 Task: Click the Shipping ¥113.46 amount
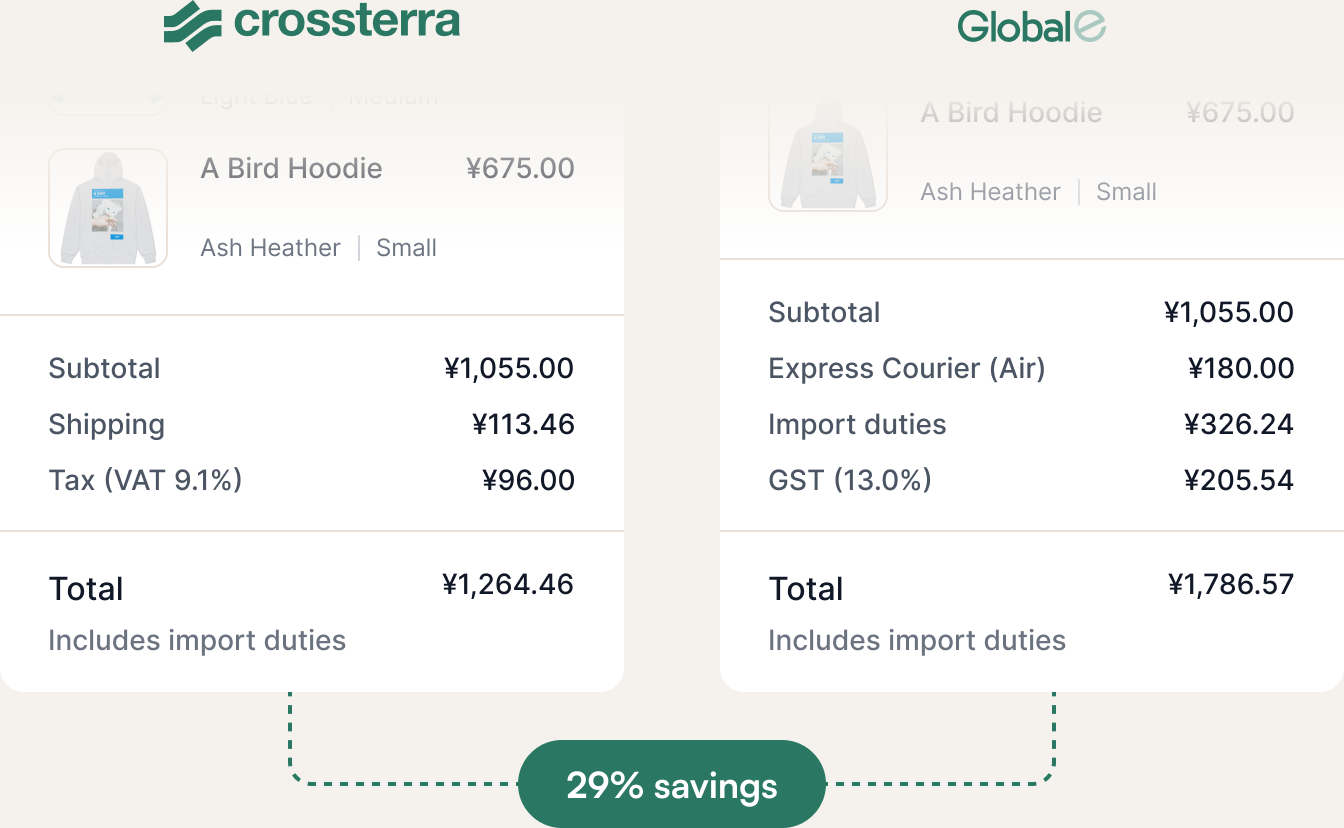[523, 424]
